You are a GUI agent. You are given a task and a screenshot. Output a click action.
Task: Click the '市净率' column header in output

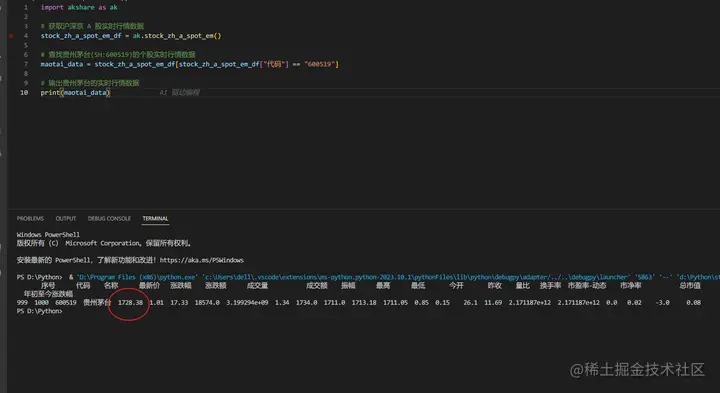coord(630,286)
